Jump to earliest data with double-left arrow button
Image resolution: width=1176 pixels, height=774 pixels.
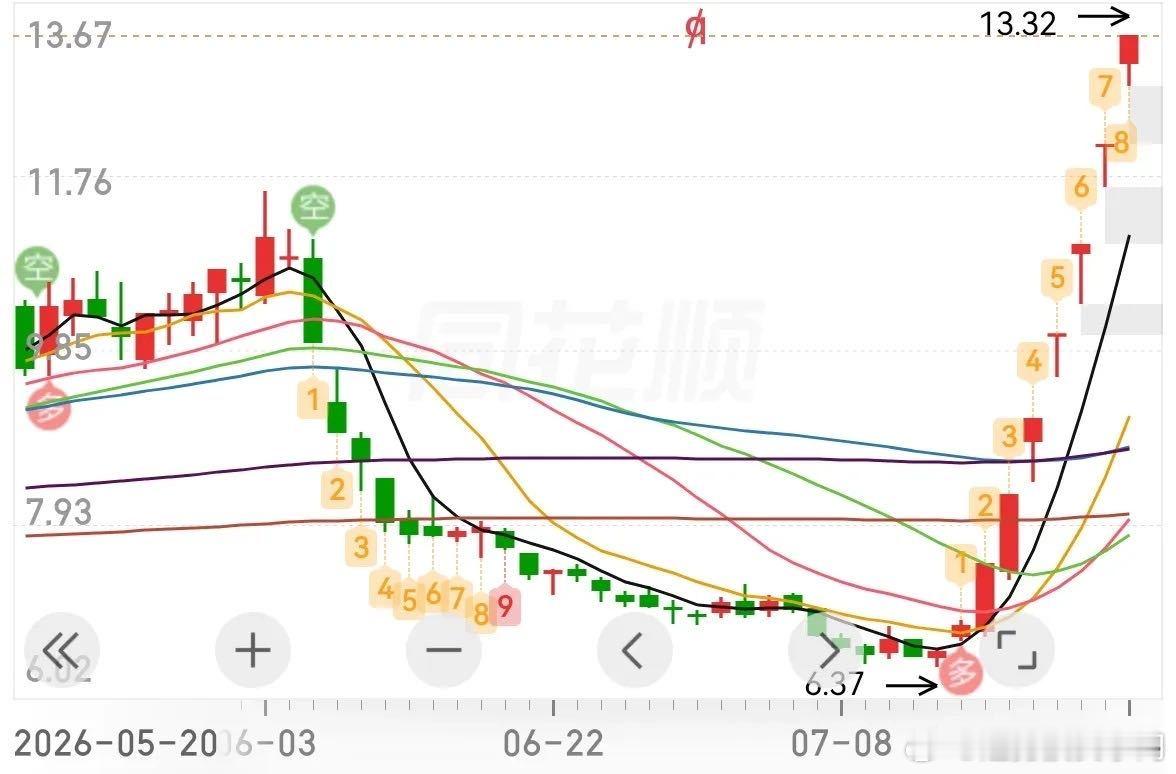(x=62, y=650)
